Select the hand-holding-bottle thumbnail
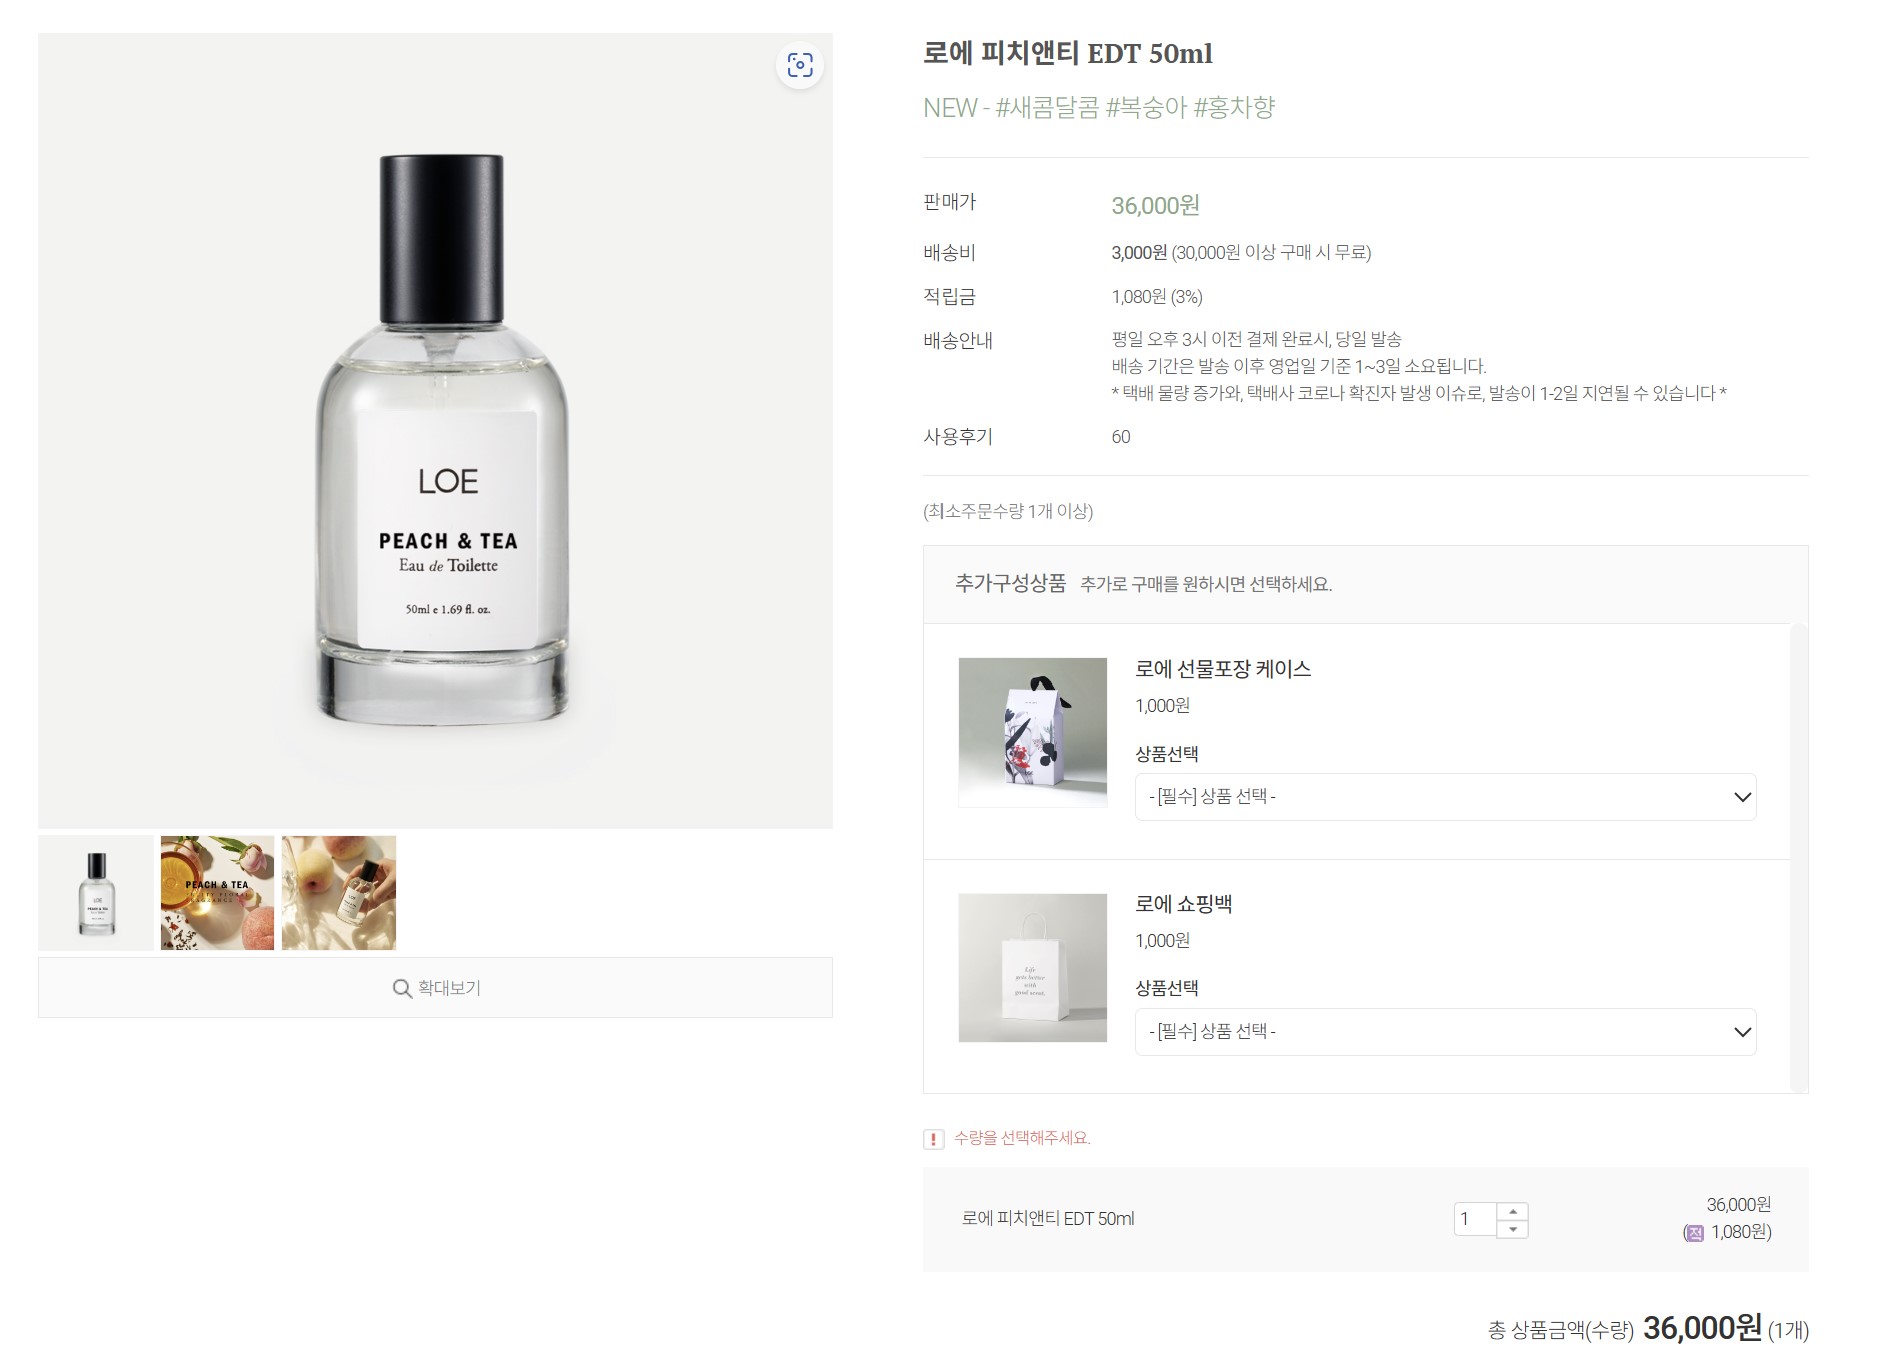Image resolution: width=1878 pixels, height=1364 pixels. (339, 893)
